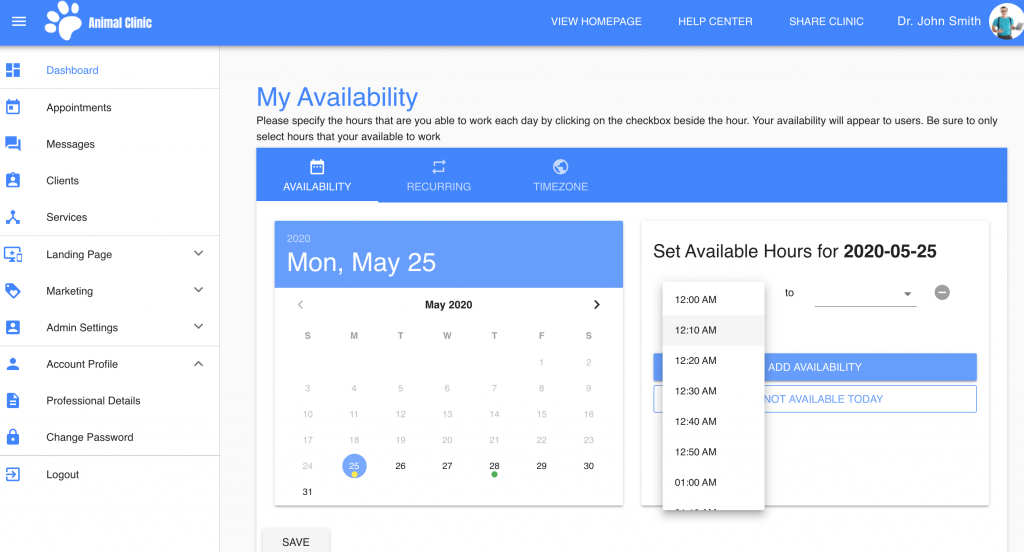This screenshot has height=552, width=1024.
Task: Open the hamburger menu icon
Action: click(19, 22)
